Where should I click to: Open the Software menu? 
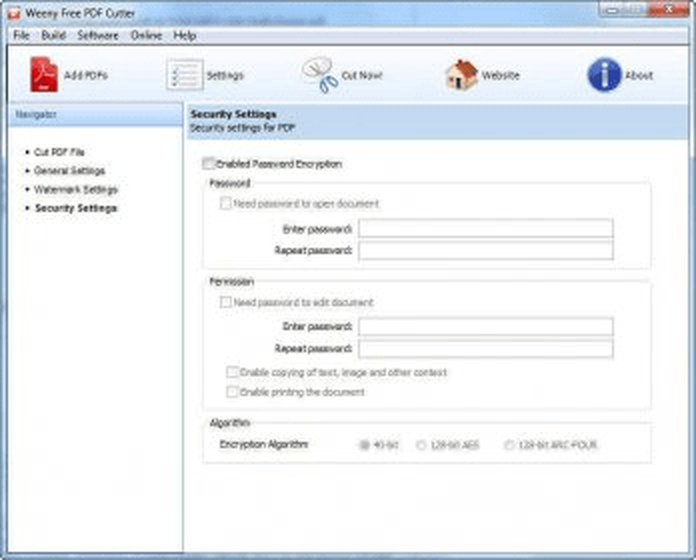pos(98,35)
